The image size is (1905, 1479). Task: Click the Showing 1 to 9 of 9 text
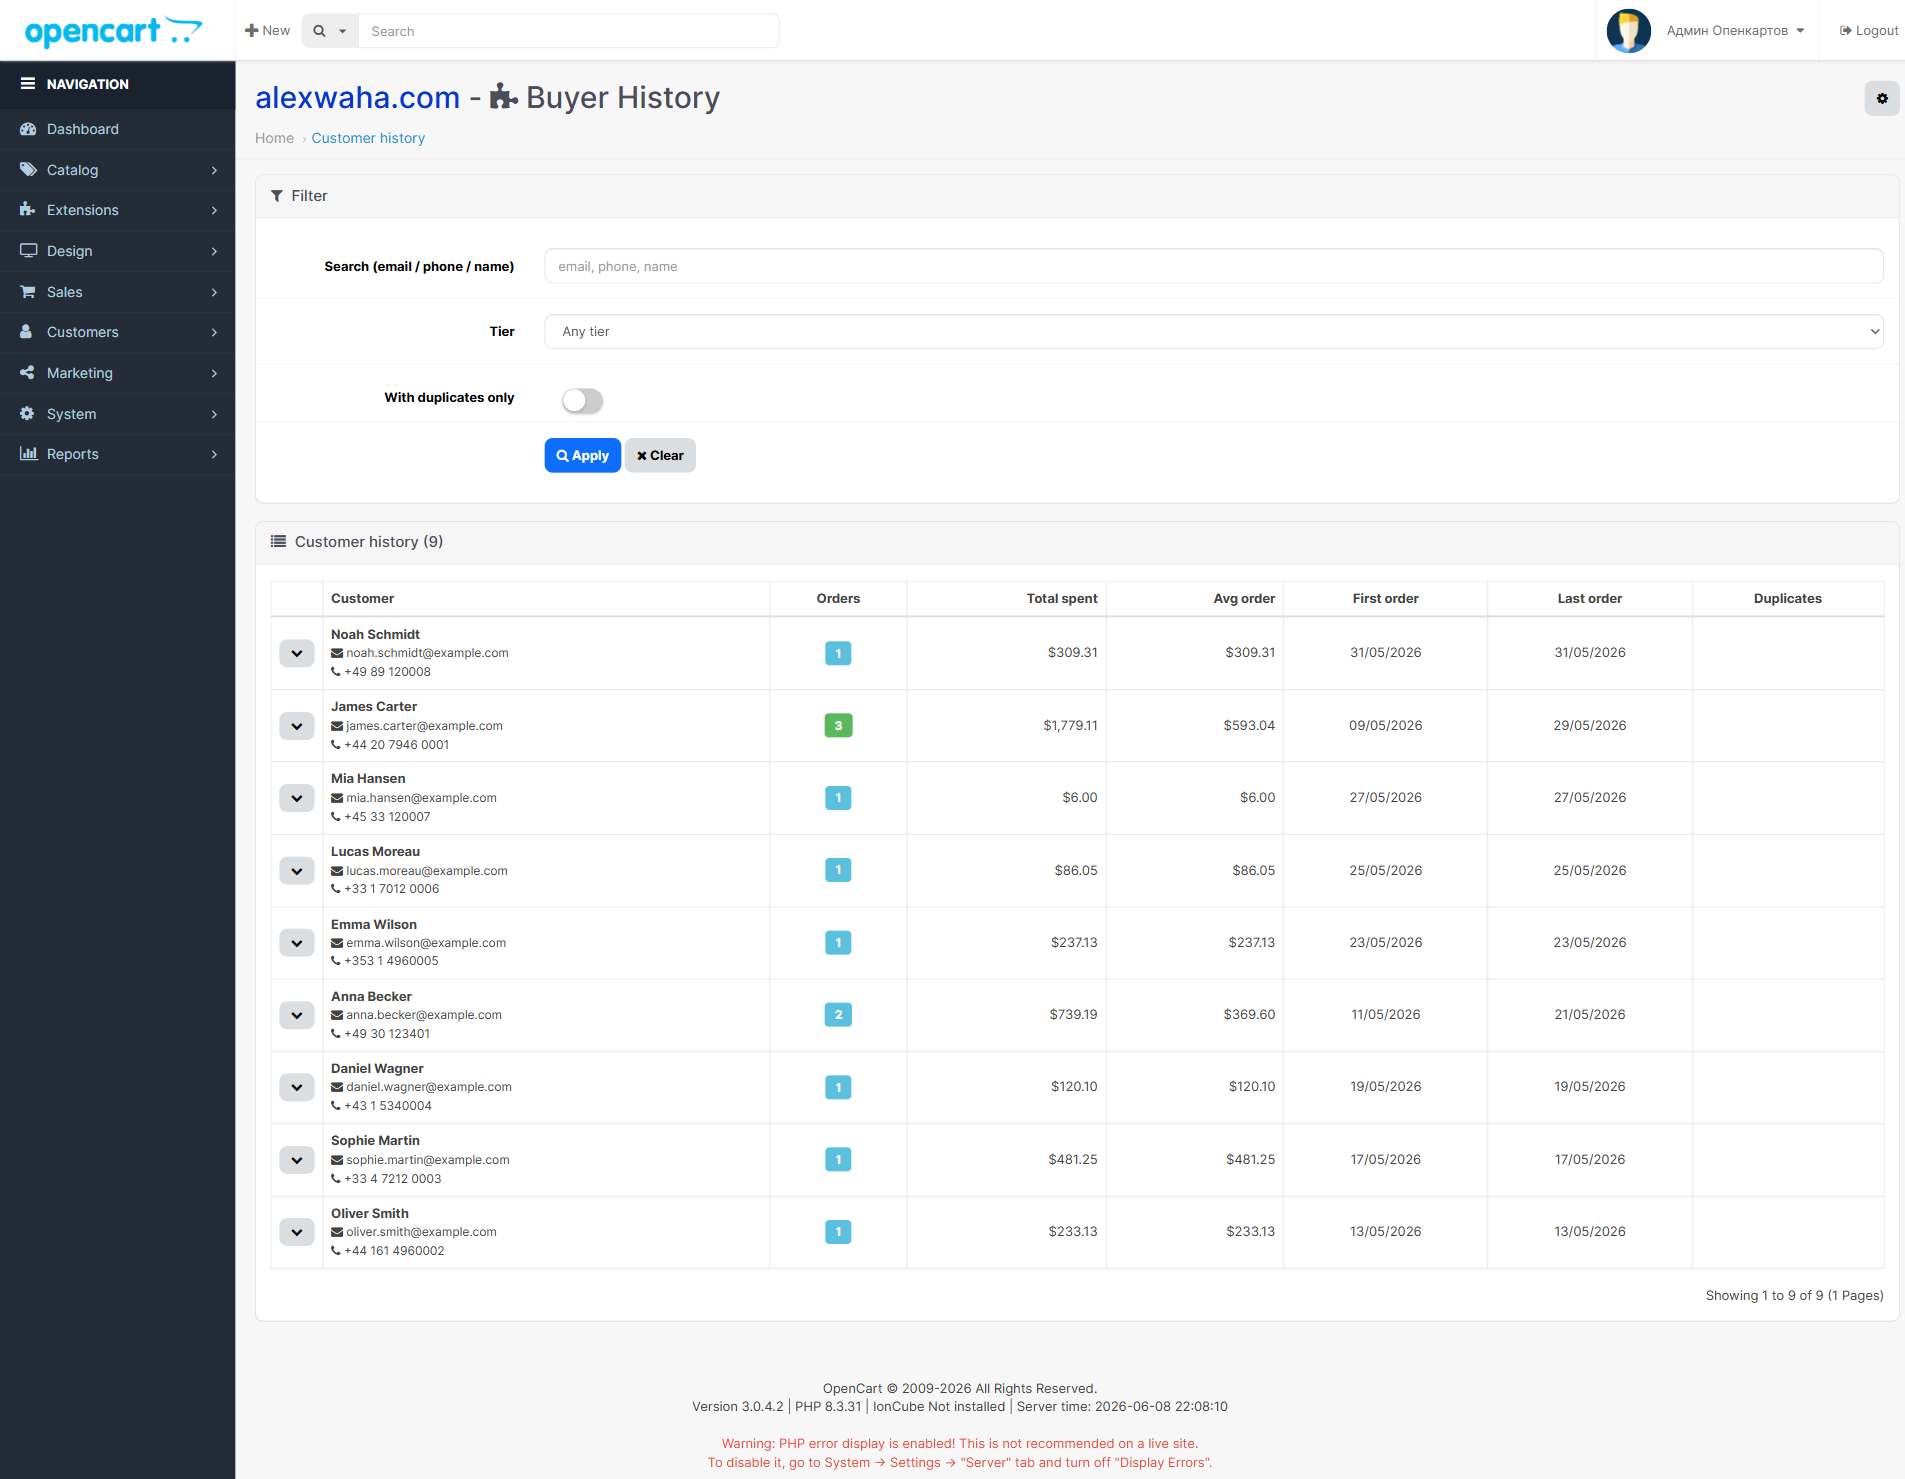pyautogui.click(x=1794, y=1296)
